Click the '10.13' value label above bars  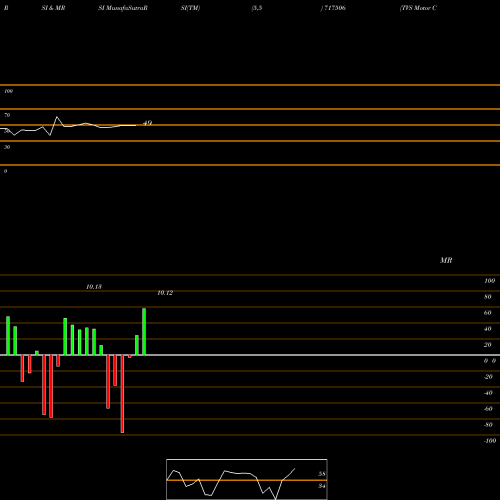[x=94, y=287]
